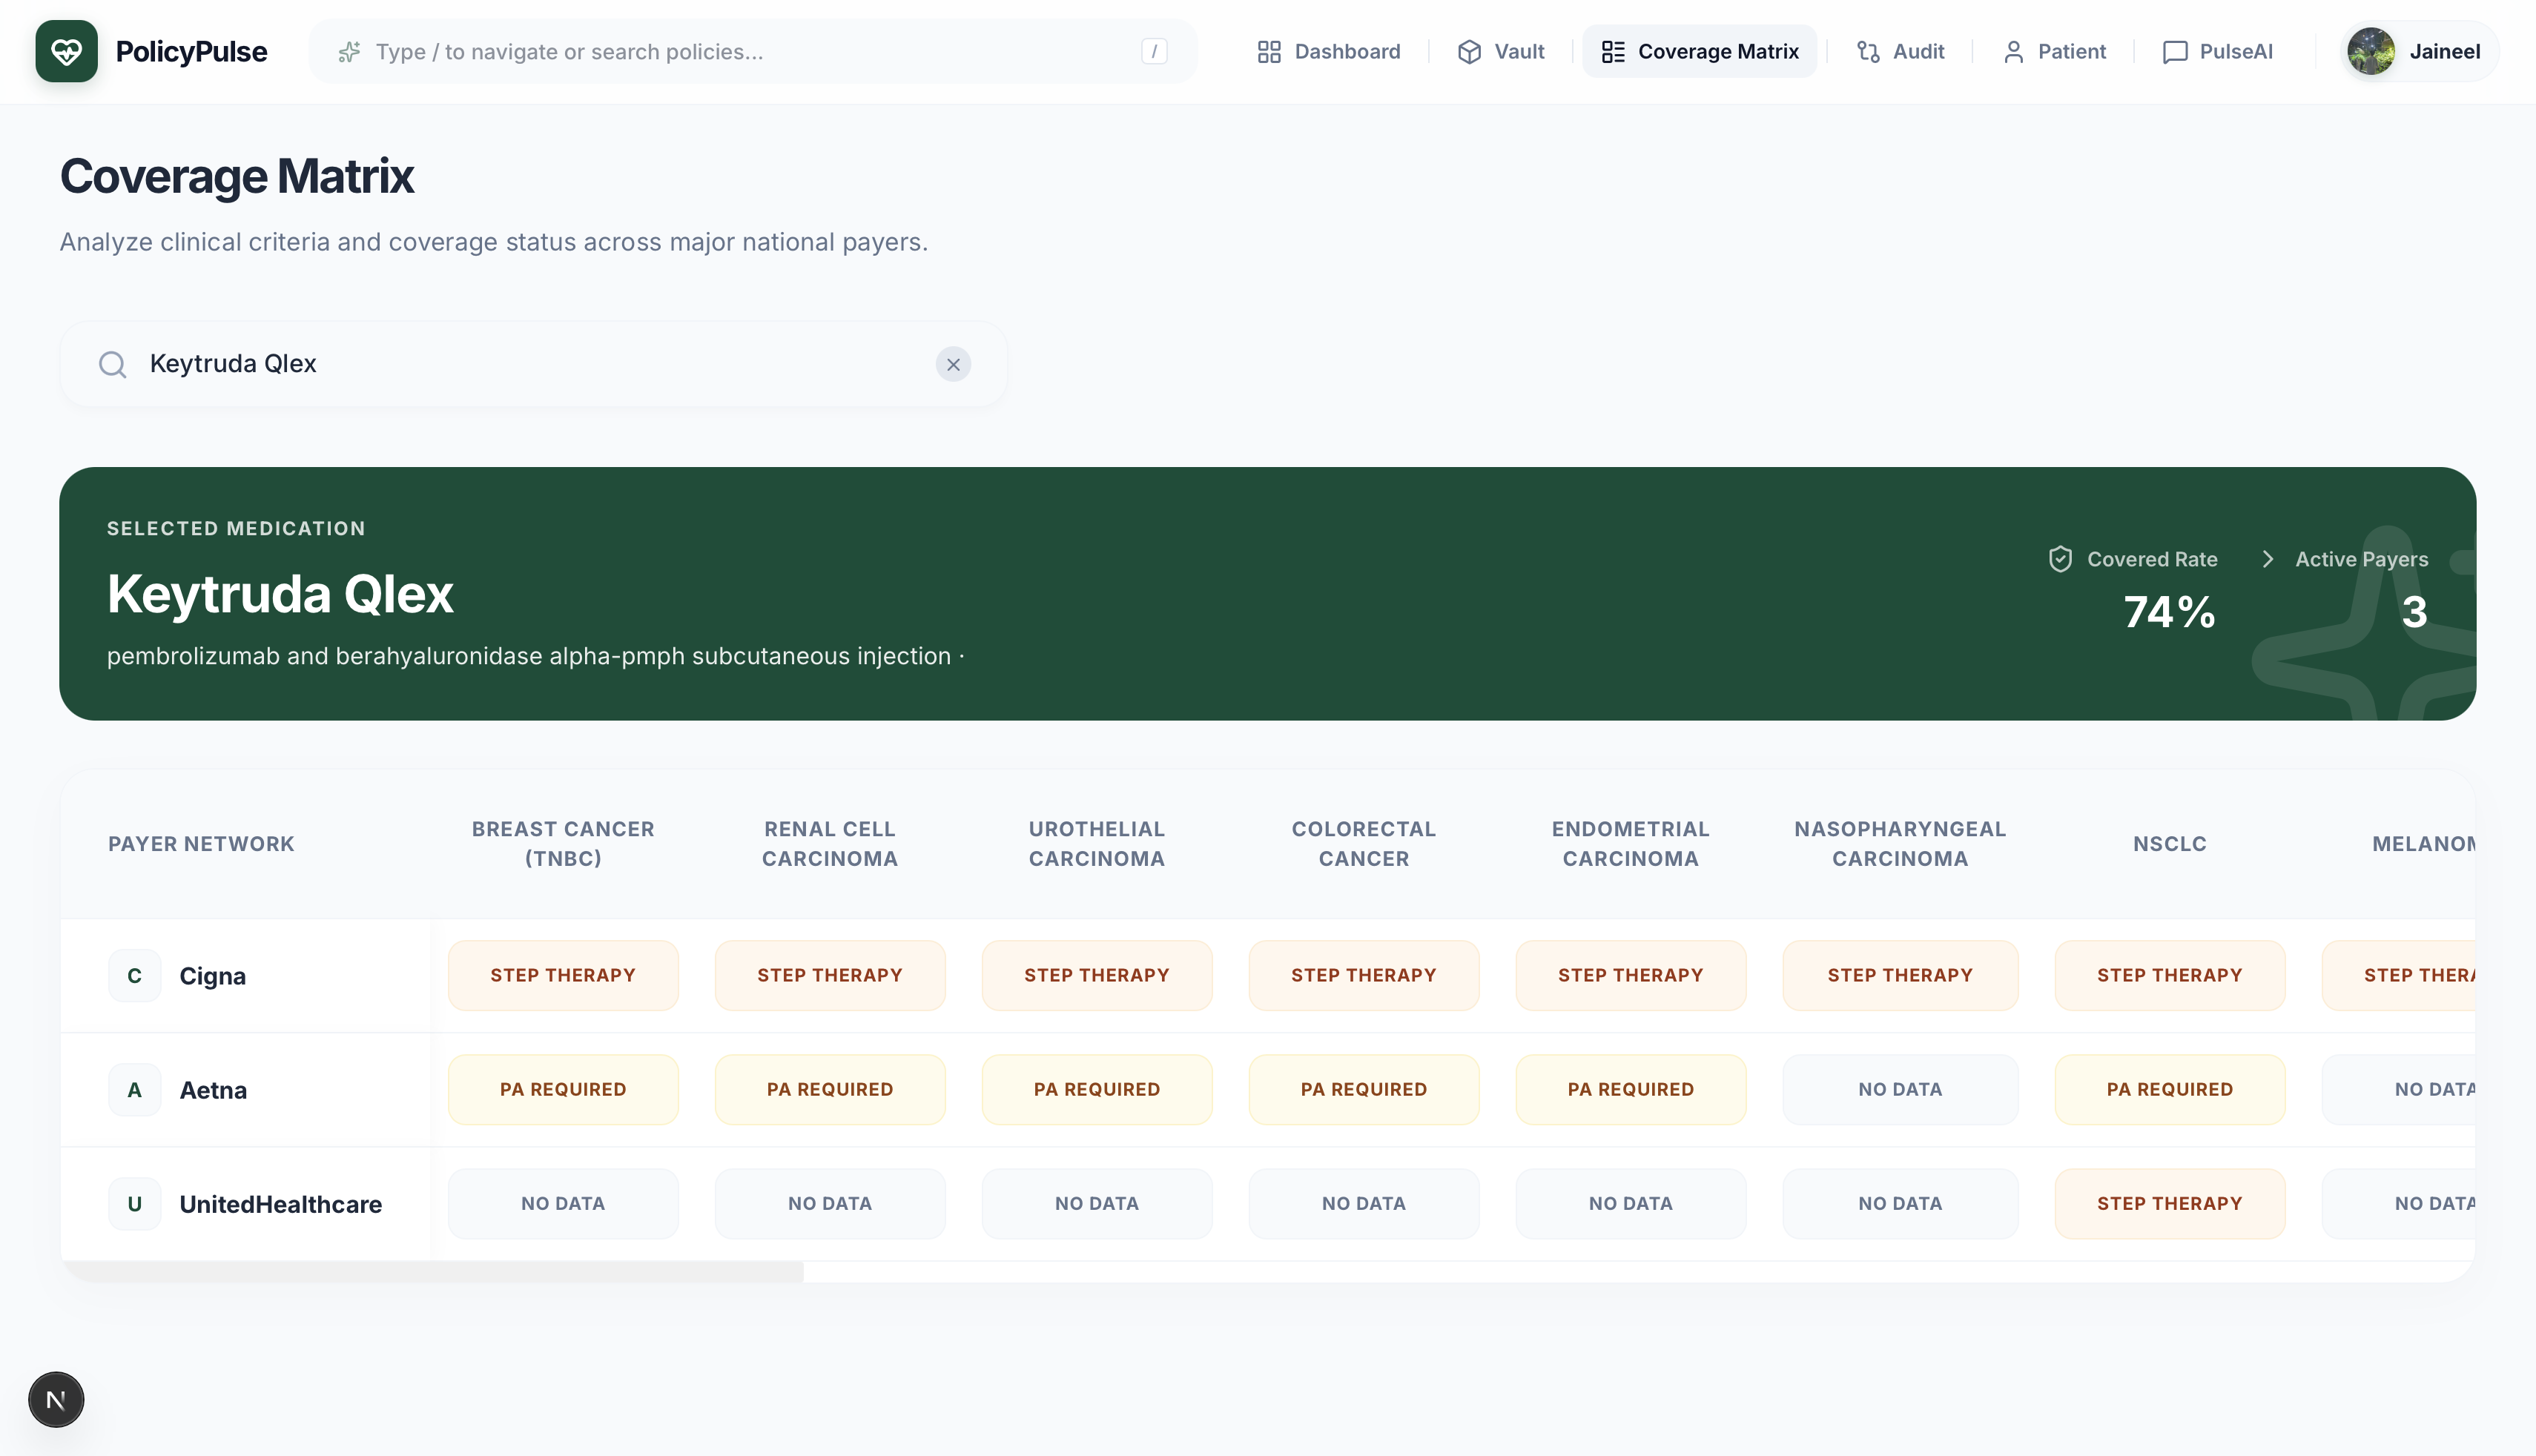This screenshot has height=1456, width=2536.
Task: Click the PolicyPulse heart logo icon
Action: (66, 51)
